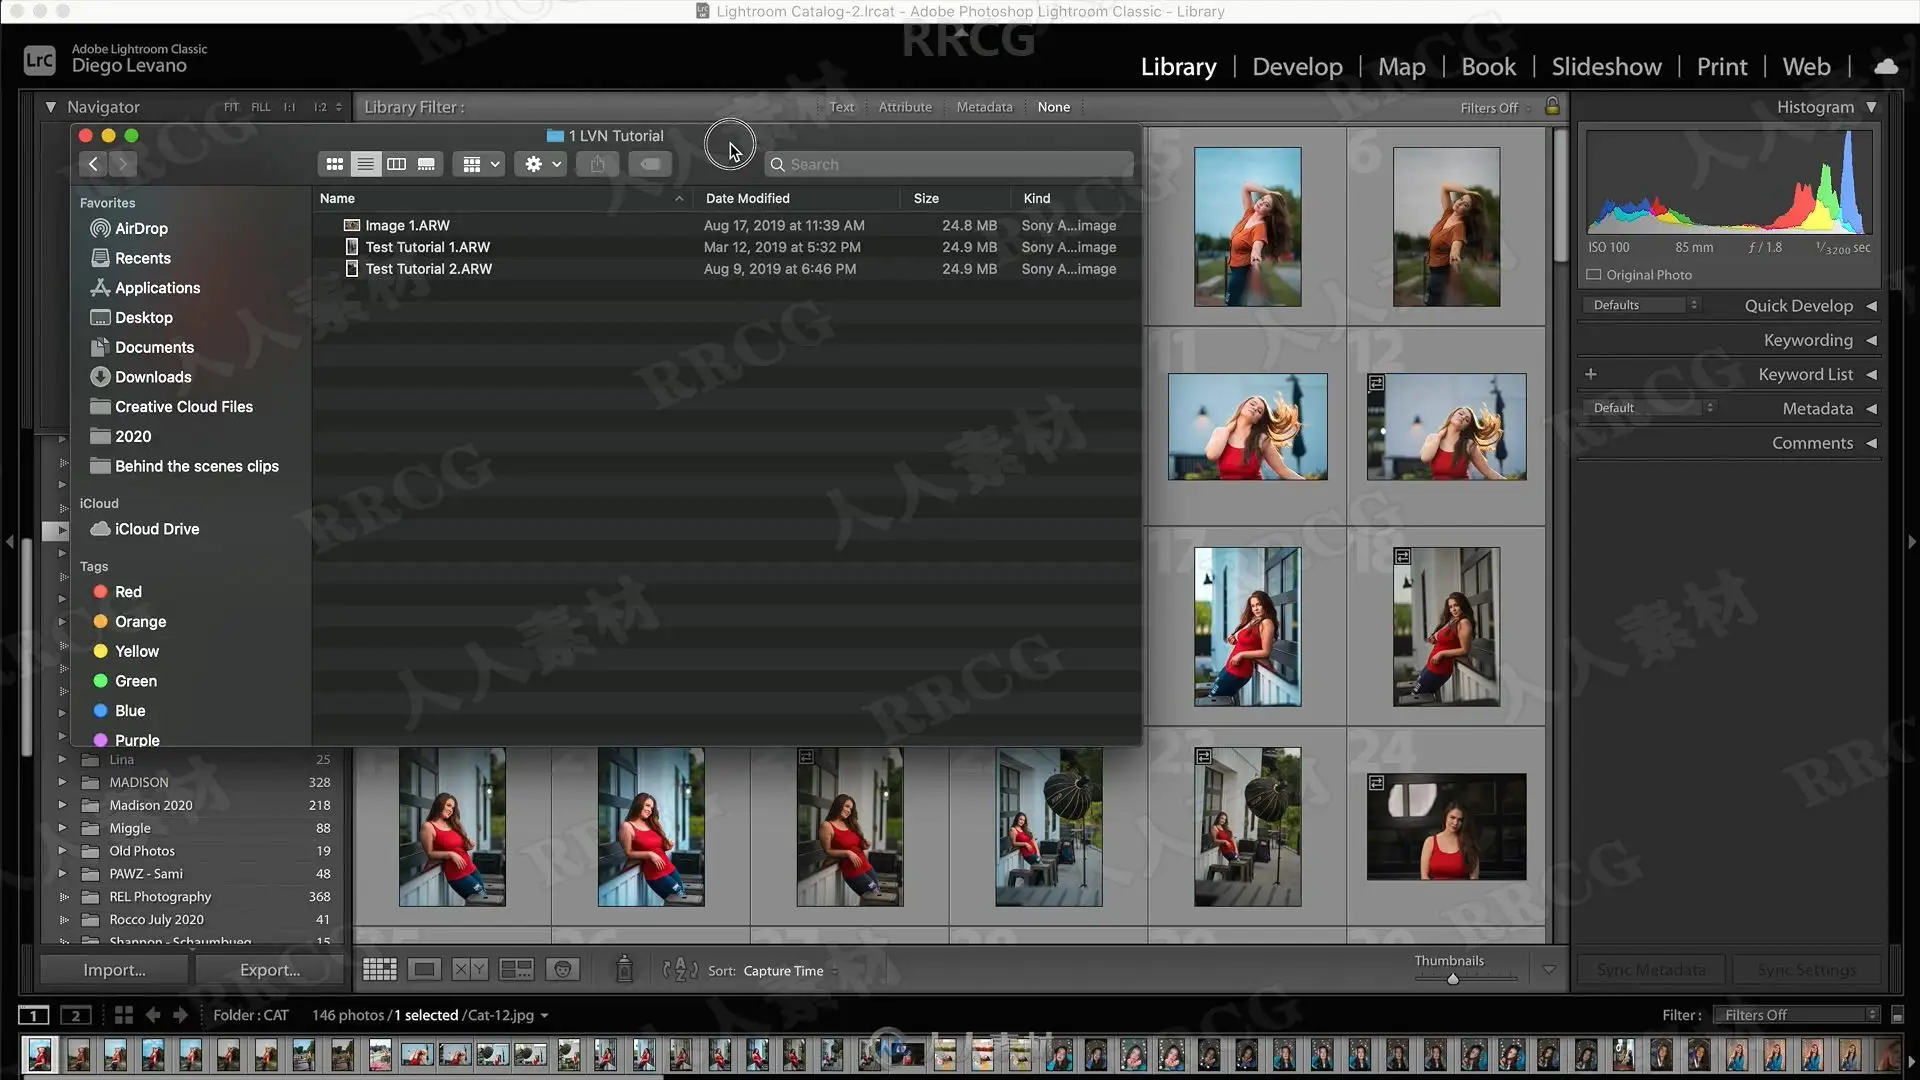Image resolution: width=1920 pixels, height=1080 pixels.
Task: Open the Metadata filter tab
Action: [x=984, y=107]
